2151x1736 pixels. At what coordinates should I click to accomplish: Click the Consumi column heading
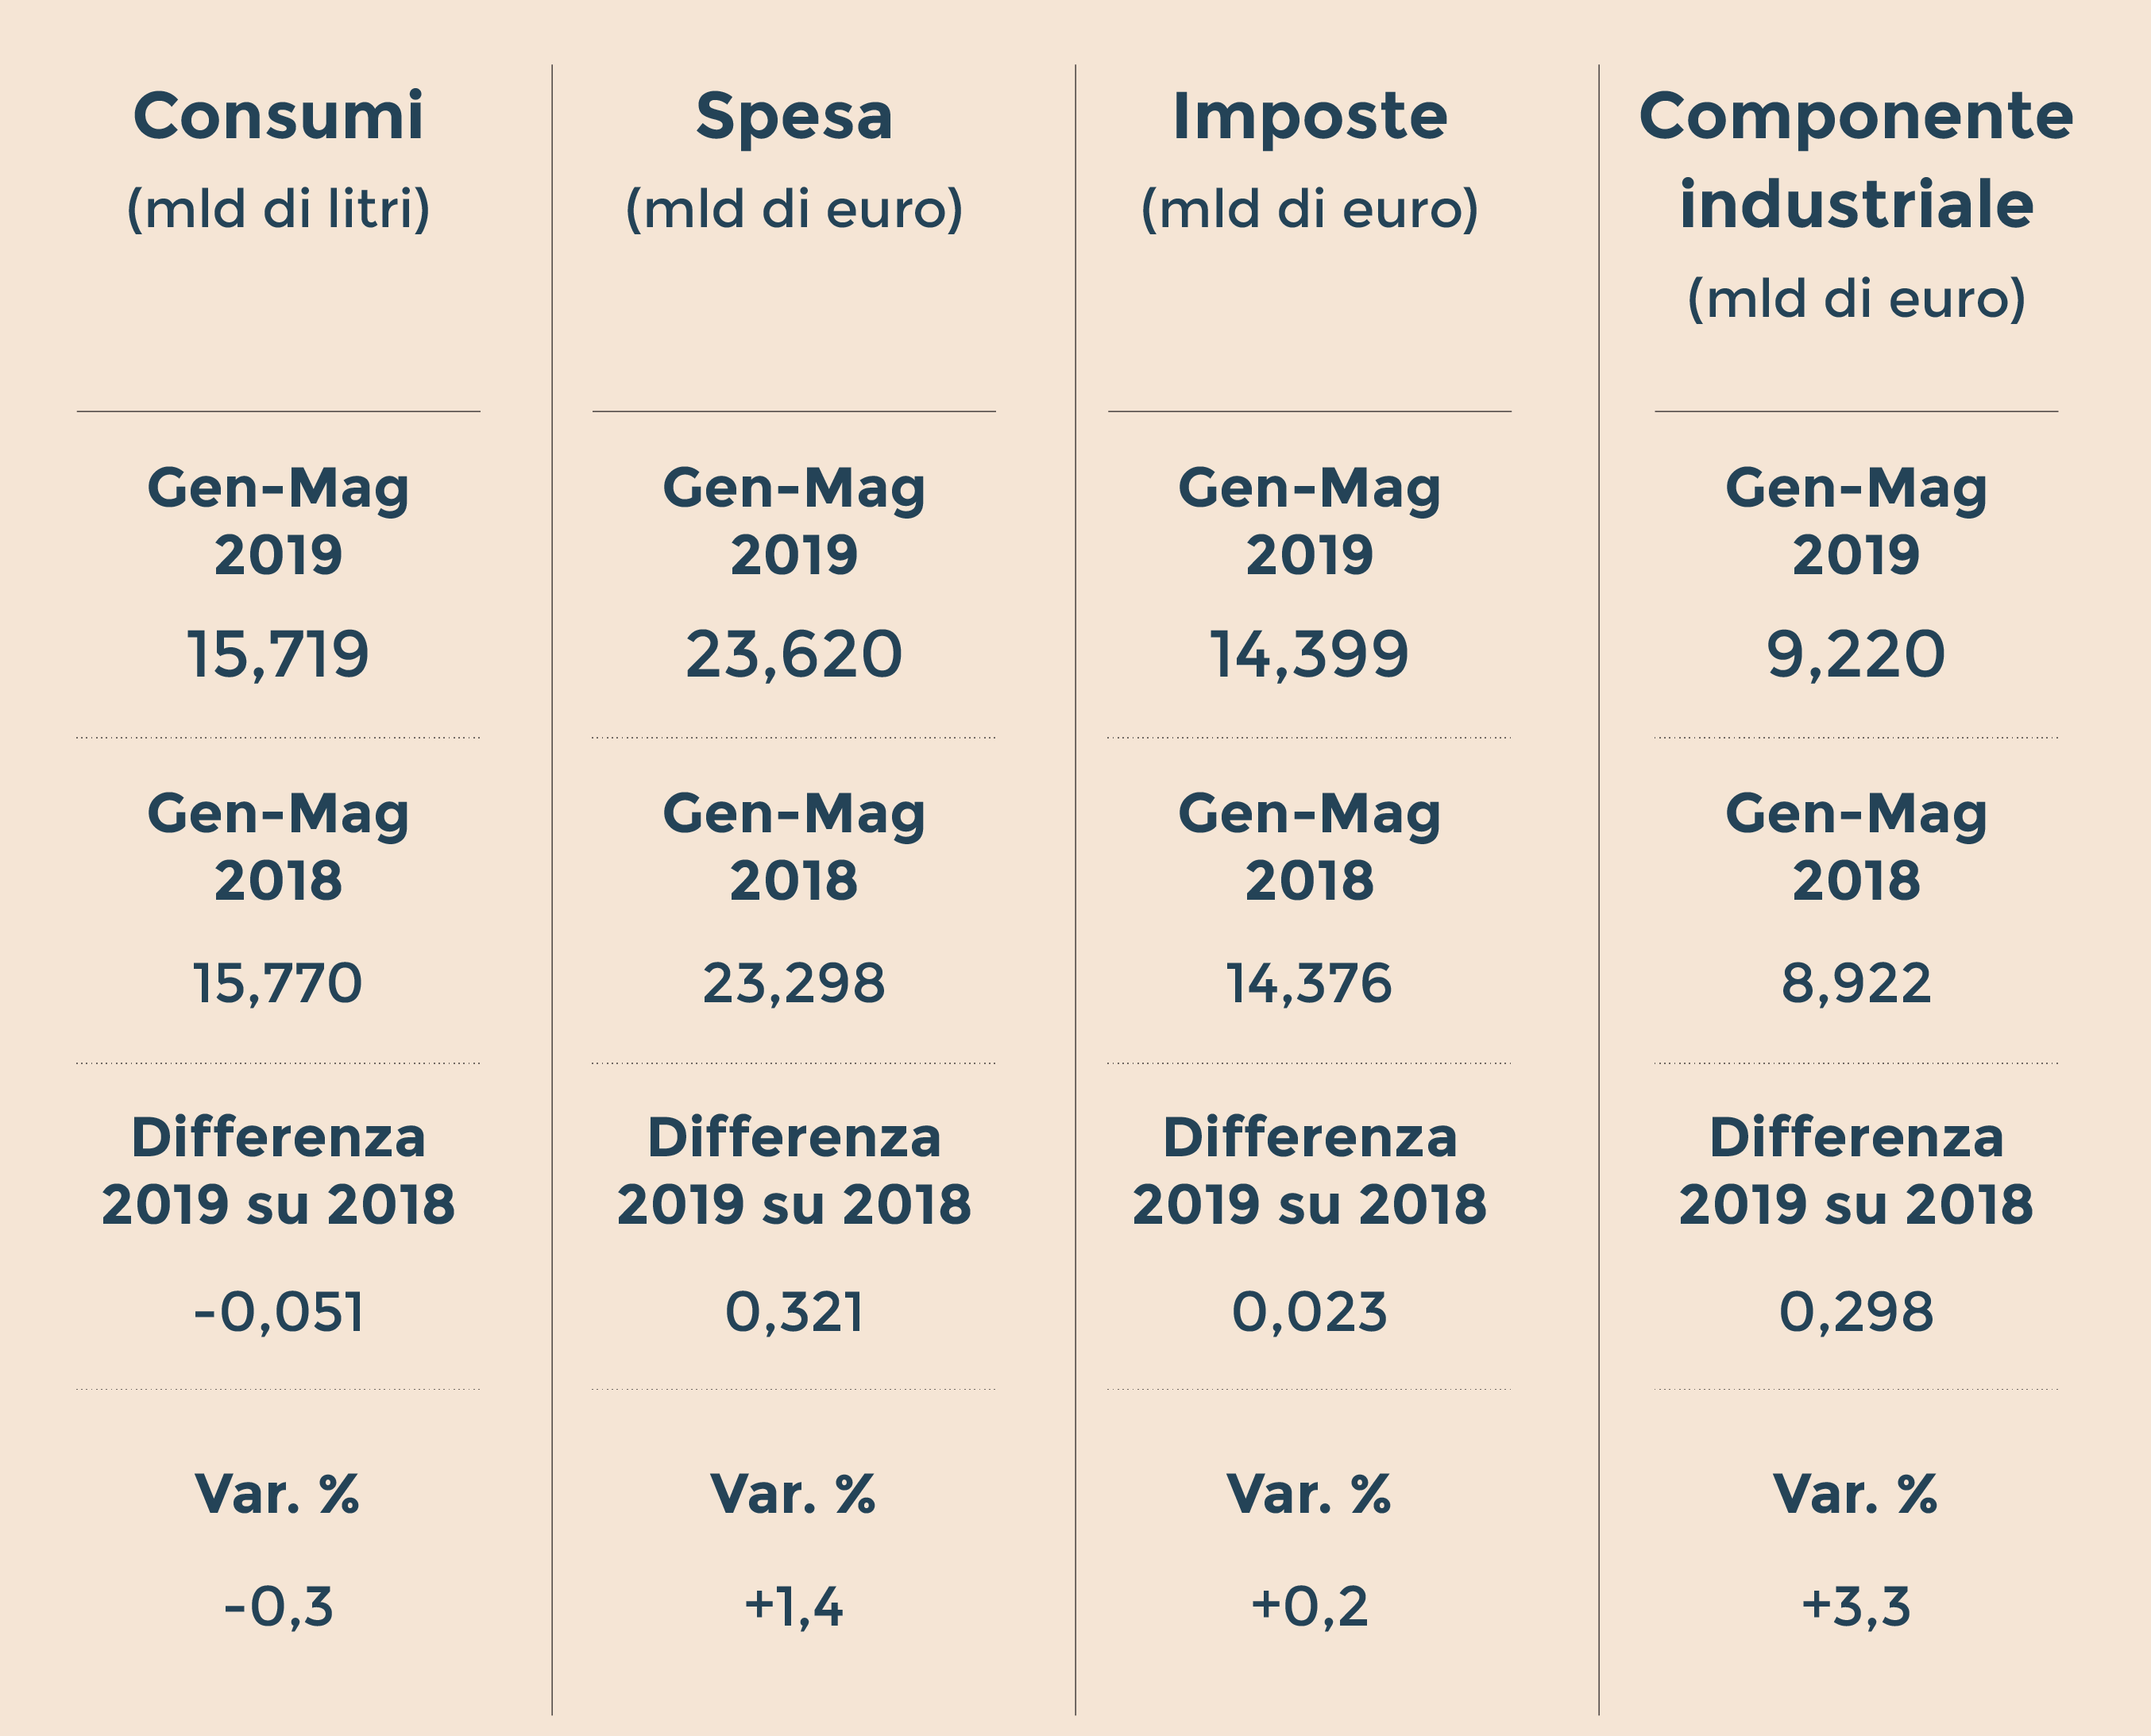(278, 116)
